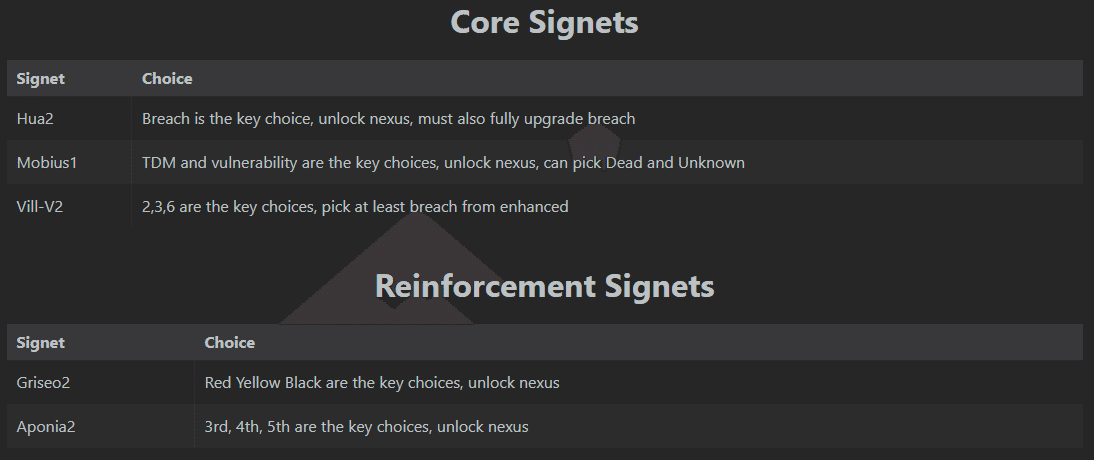Click the Hua2 signet cell

[x=35, y=119]
